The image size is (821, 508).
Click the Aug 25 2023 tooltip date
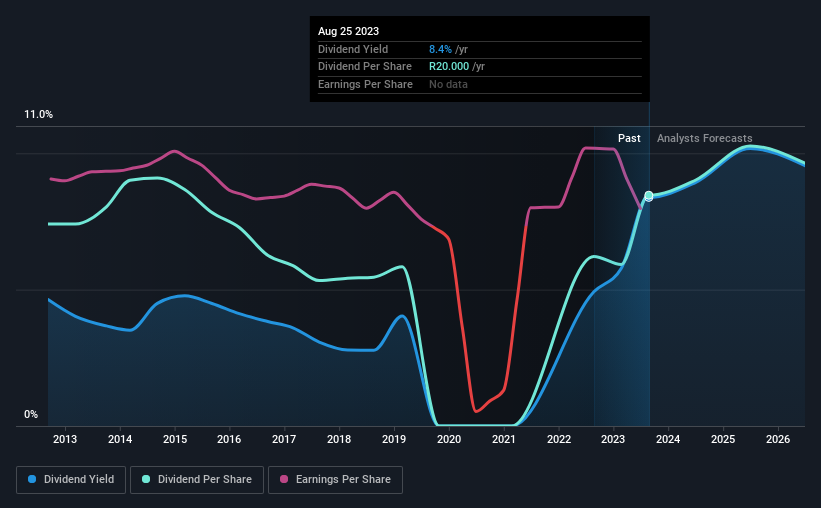tap(348, 31)
